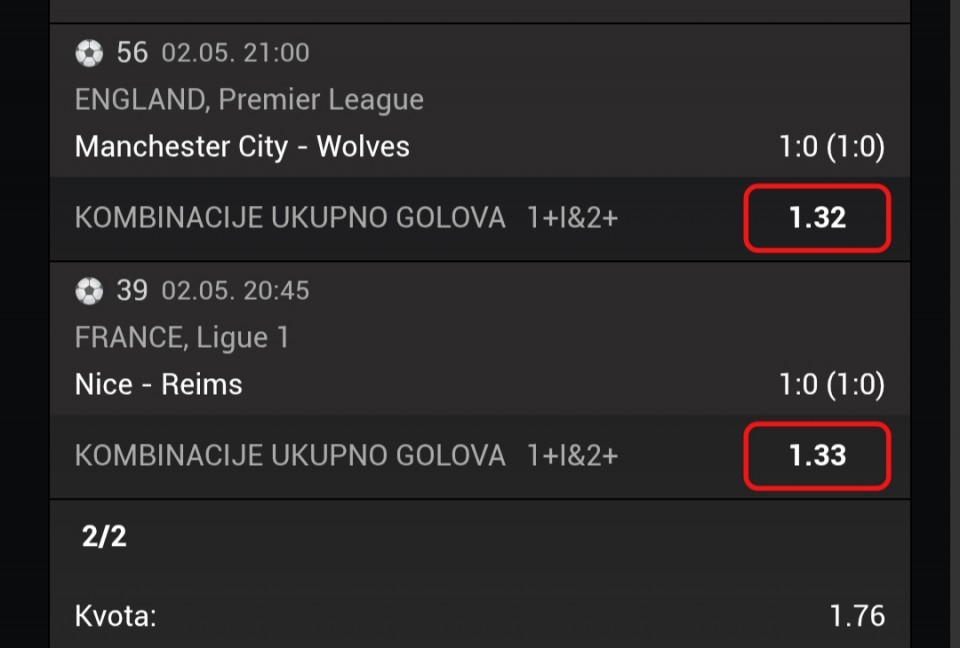Click the Manchester City score 1:0 (1:0)
The height and width of the screenshot is (648, 960).
(831, 147)
